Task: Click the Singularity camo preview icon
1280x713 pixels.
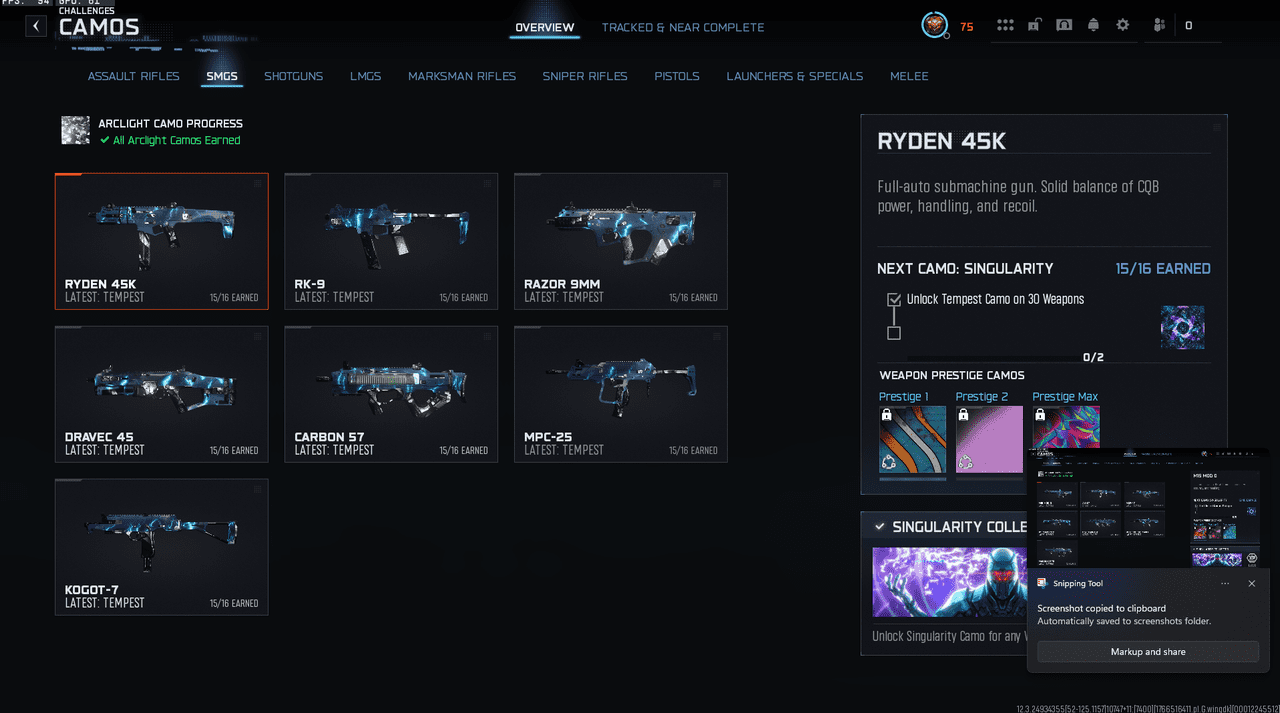Action: pyautogui.click(x=1182, y=327)
